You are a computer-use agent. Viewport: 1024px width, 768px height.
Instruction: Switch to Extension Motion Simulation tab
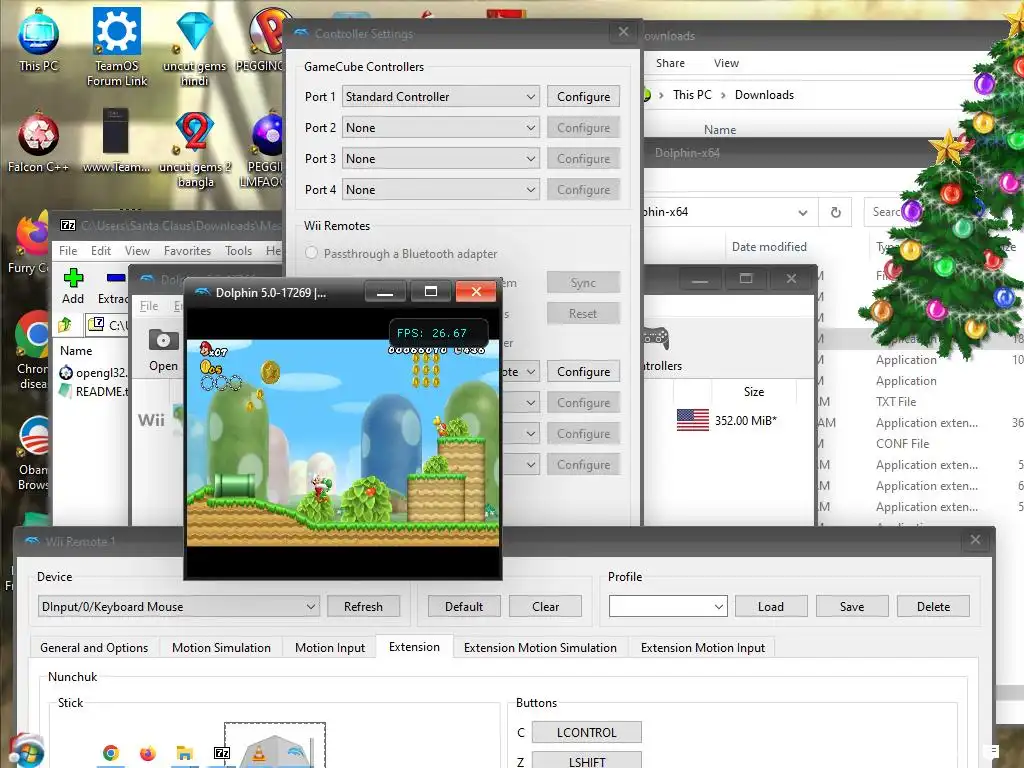pos(540,648)
